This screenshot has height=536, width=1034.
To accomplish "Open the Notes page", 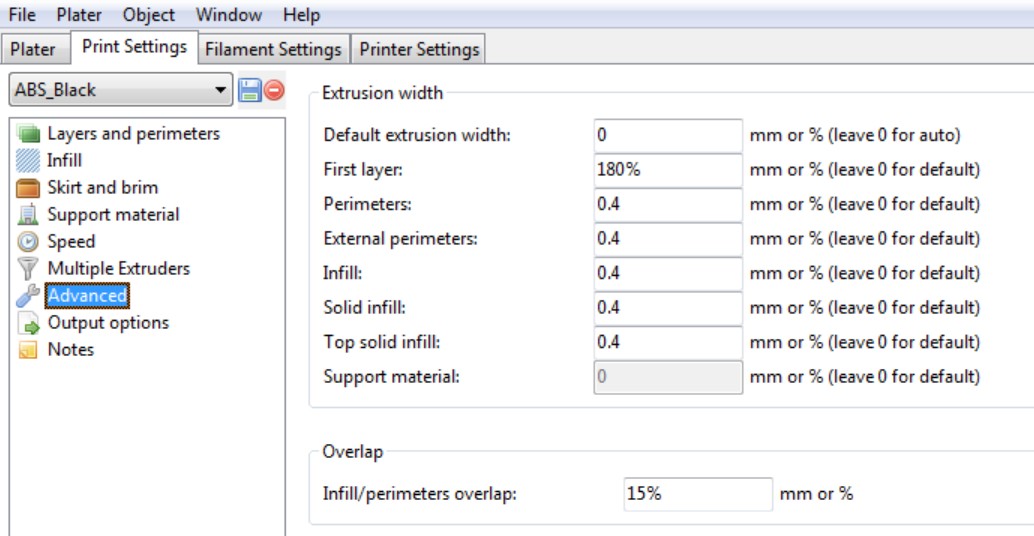I will click(x=70, y=350).
